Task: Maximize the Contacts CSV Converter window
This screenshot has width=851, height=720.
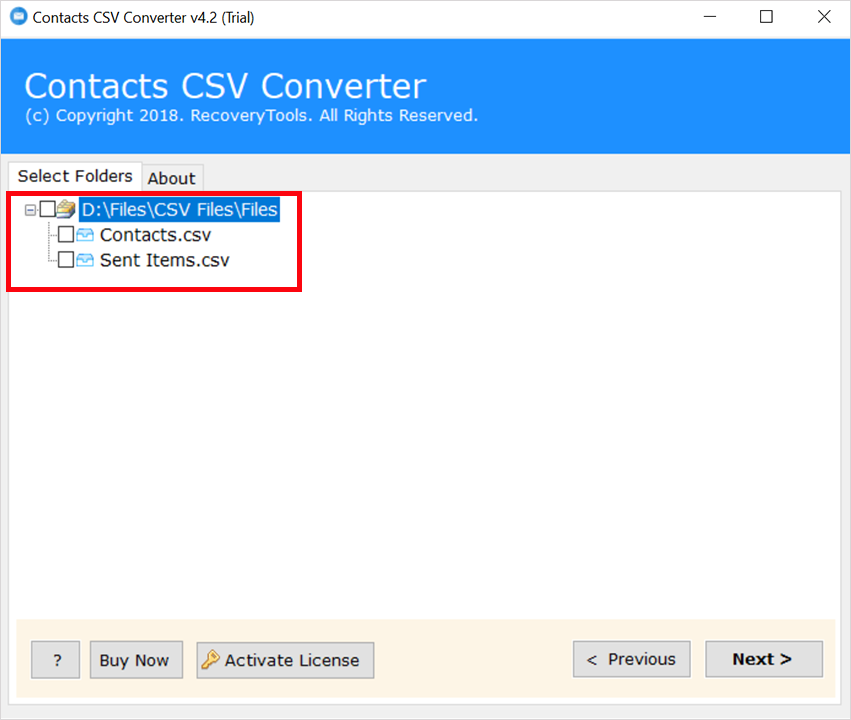Action: coord(766,17)
